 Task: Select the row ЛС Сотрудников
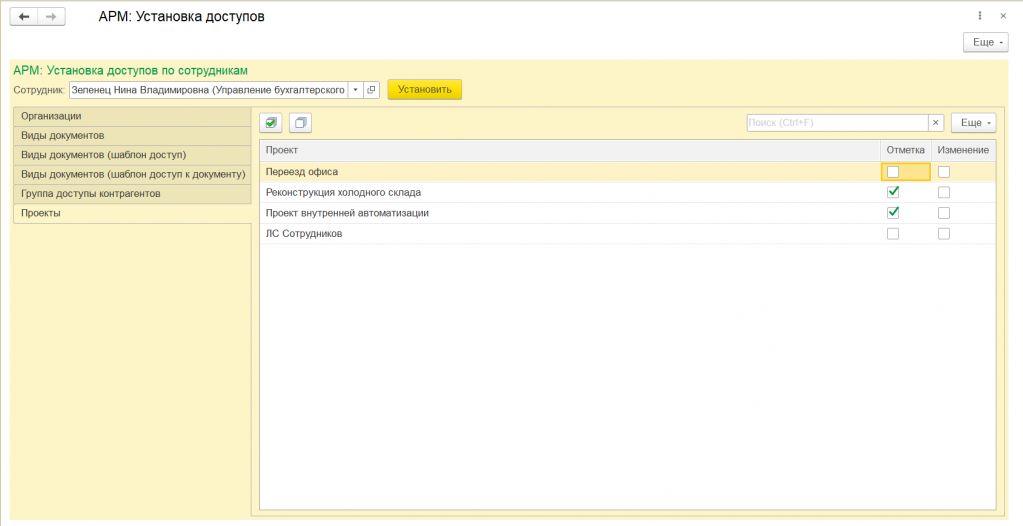click(x=628, y=234)
